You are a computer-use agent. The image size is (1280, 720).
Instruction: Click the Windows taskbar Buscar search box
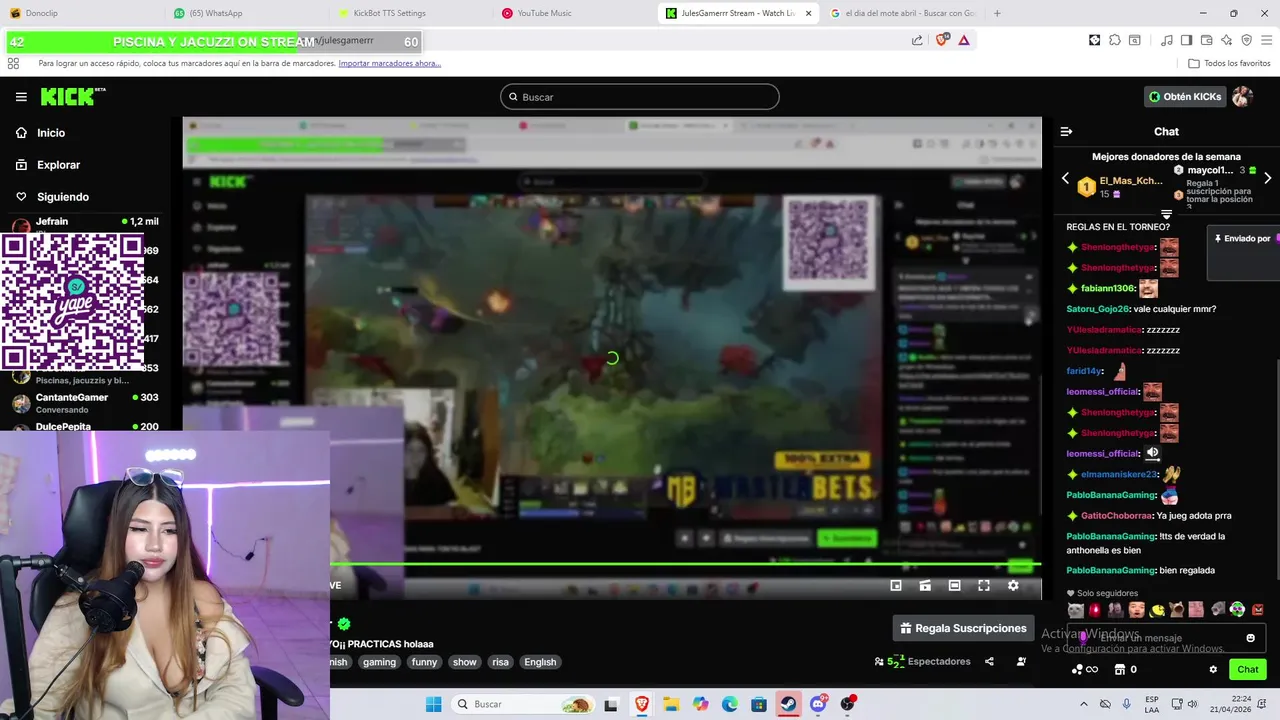(x=521, y=704)
